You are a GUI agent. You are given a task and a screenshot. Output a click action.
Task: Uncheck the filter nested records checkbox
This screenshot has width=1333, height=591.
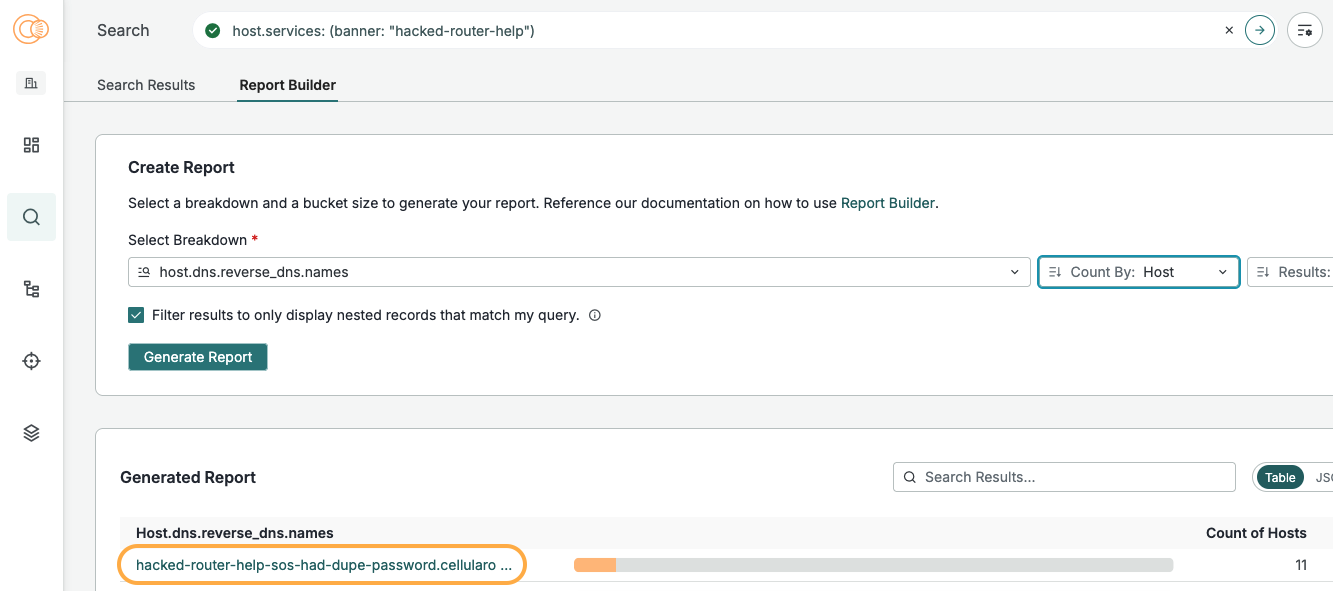click(136, 315)
